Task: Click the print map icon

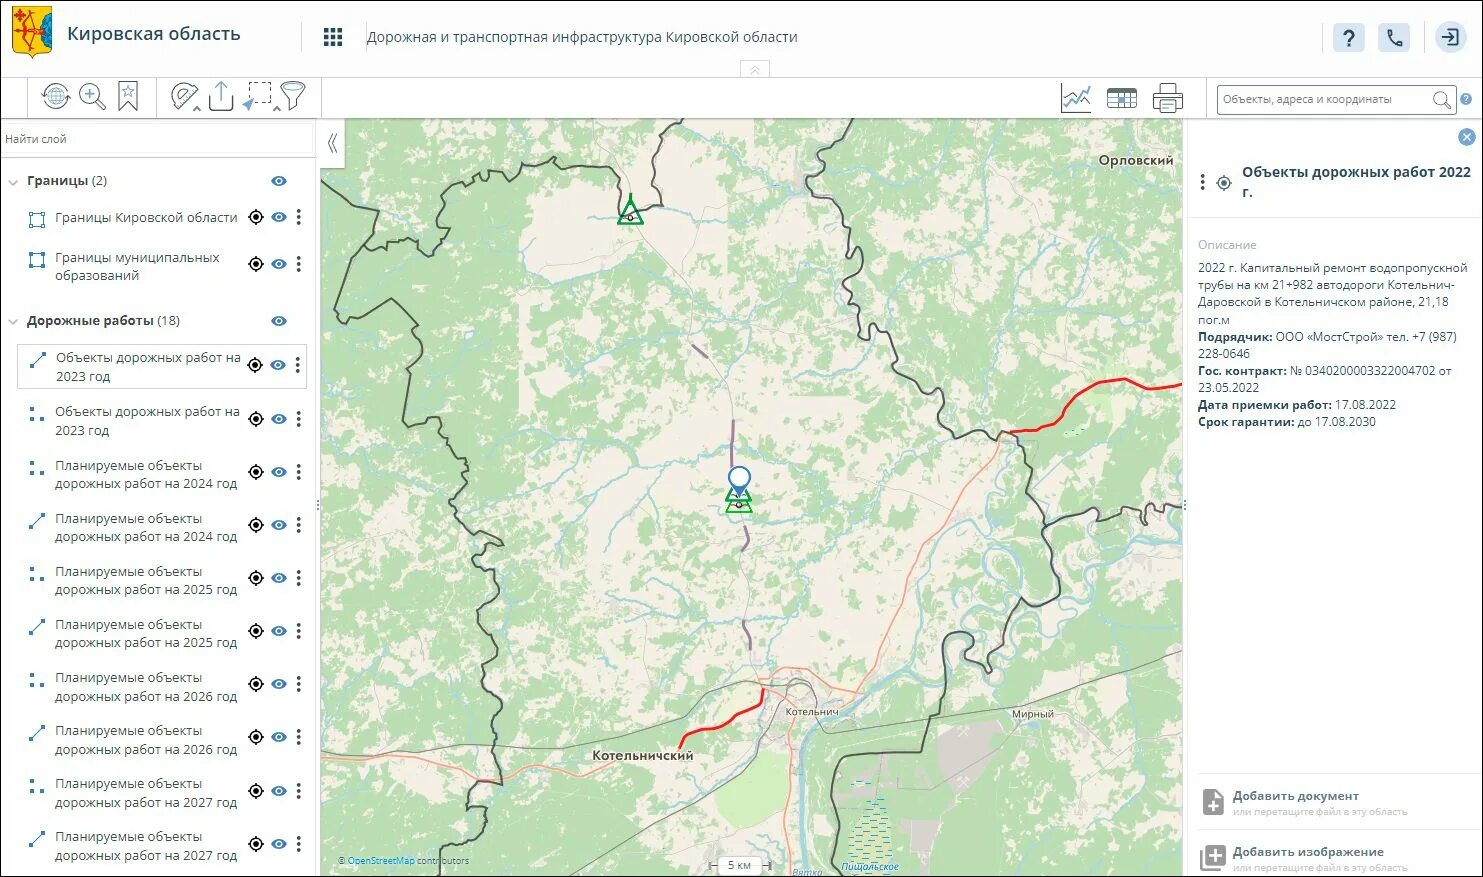Action: (1167, 98)
